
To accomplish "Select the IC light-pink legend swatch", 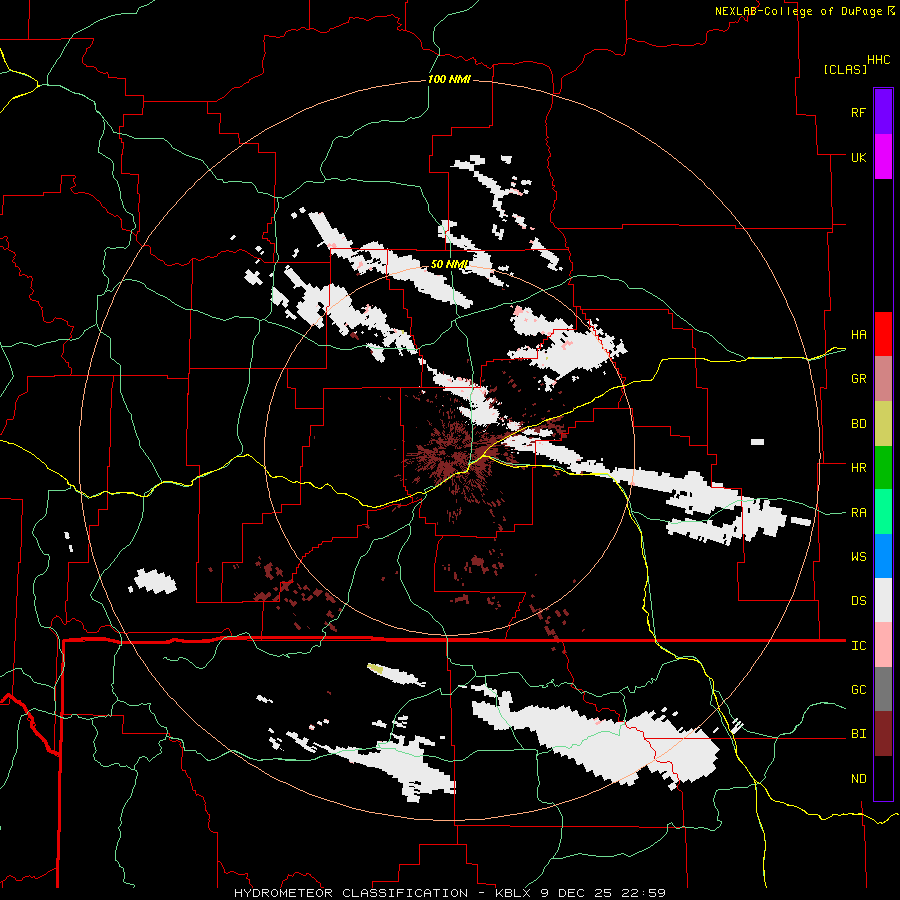I will pos(883,645).
